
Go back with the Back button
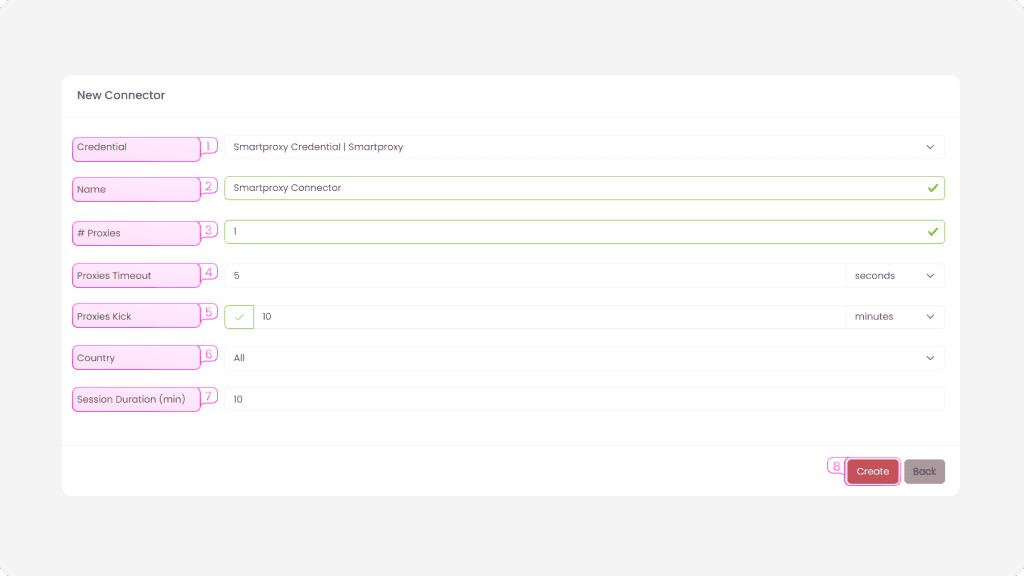click(924, 471)
